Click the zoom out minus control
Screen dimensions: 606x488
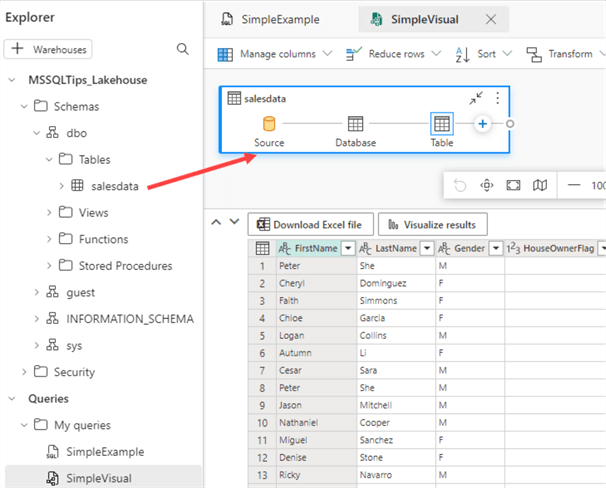[574, 185]
